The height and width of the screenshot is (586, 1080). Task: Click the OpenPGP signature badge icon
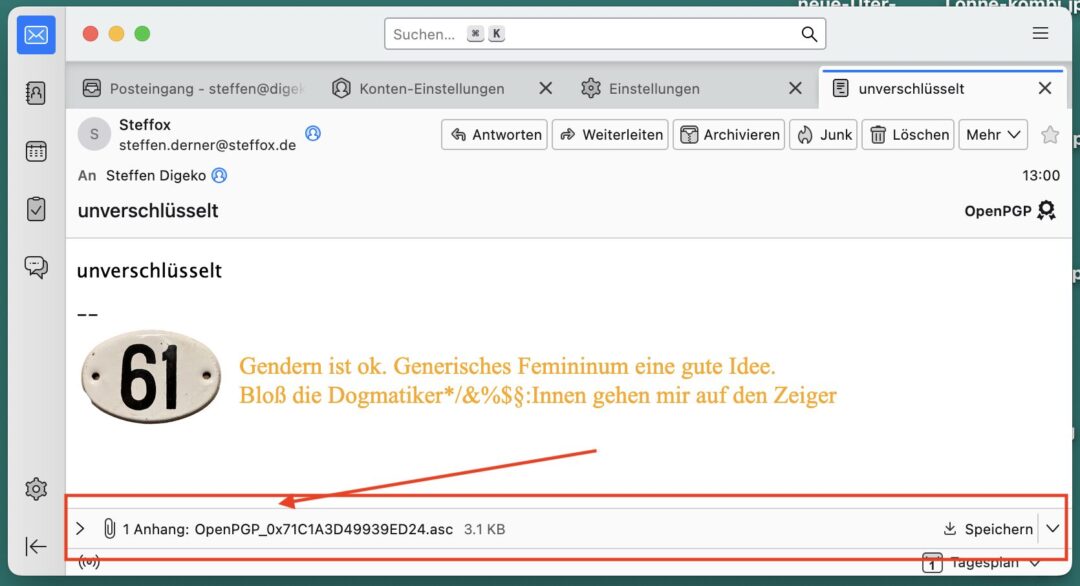point(1046,211)
